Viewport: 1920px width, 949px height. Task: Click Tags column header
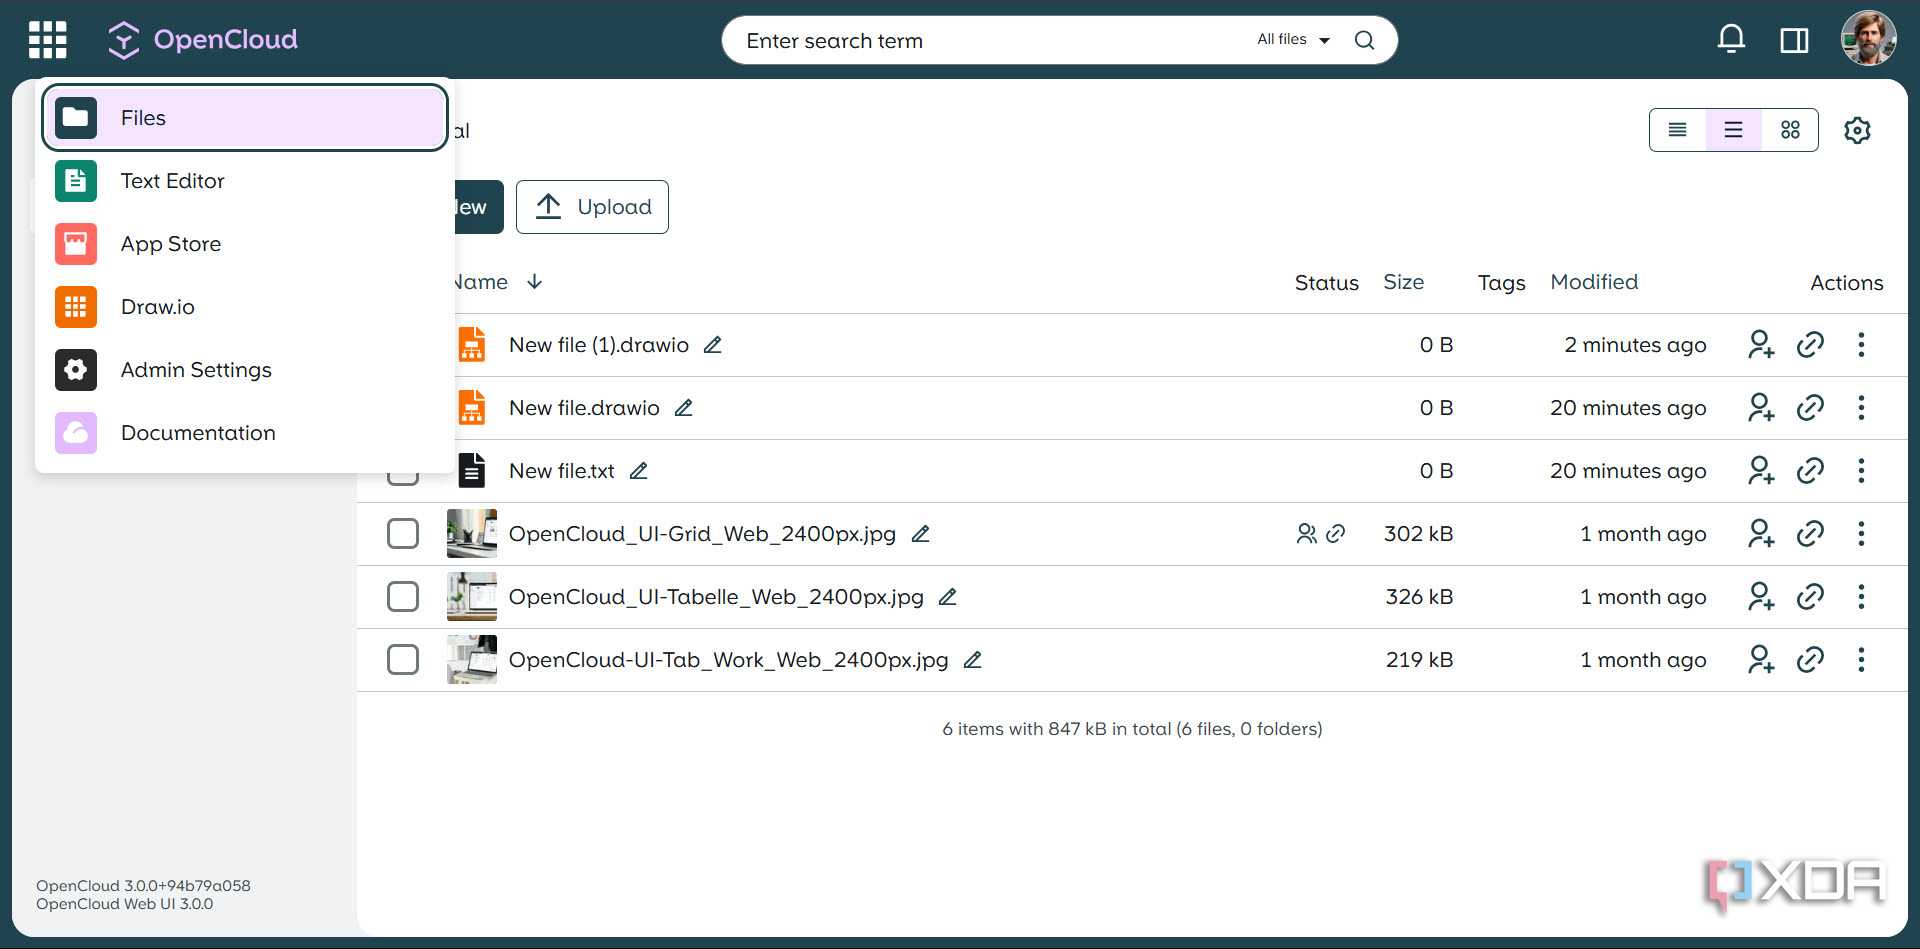pos(1501,283)
